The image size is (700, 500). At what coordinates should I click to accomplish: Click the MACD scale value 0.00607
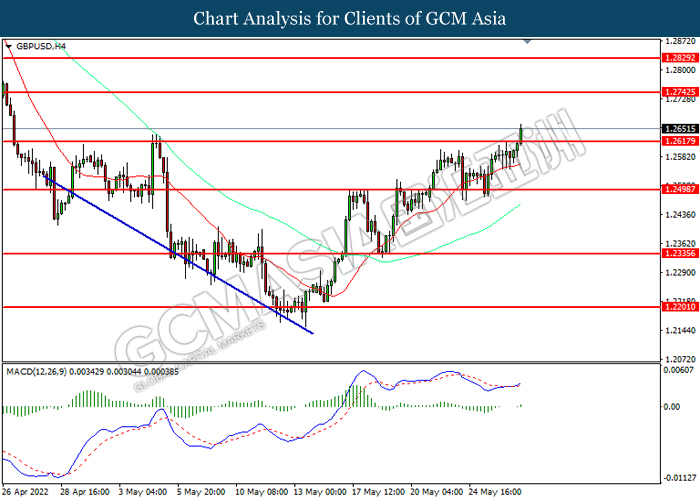[678, 370]
